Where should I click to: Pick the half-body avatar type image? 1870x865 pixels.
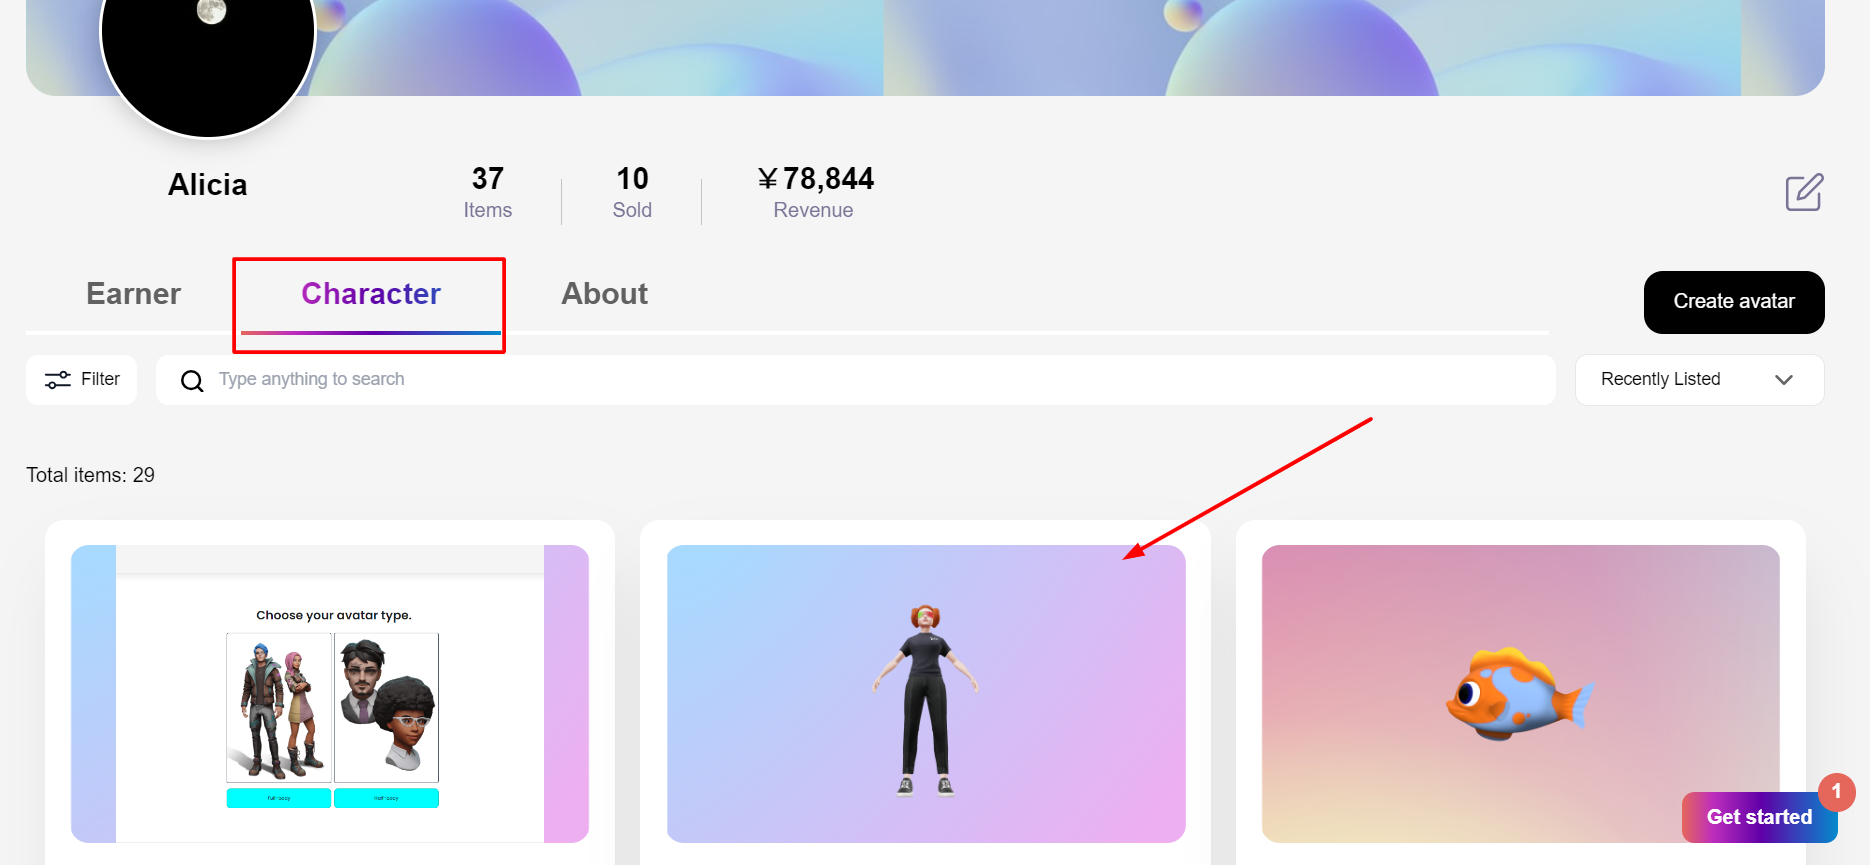[386, 708]
